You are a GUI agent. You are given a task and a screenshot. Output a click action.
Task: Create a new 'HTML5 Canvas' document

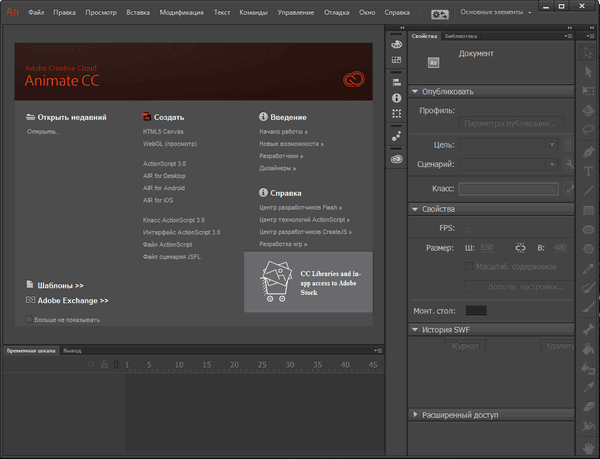click(x=163, y=132)
